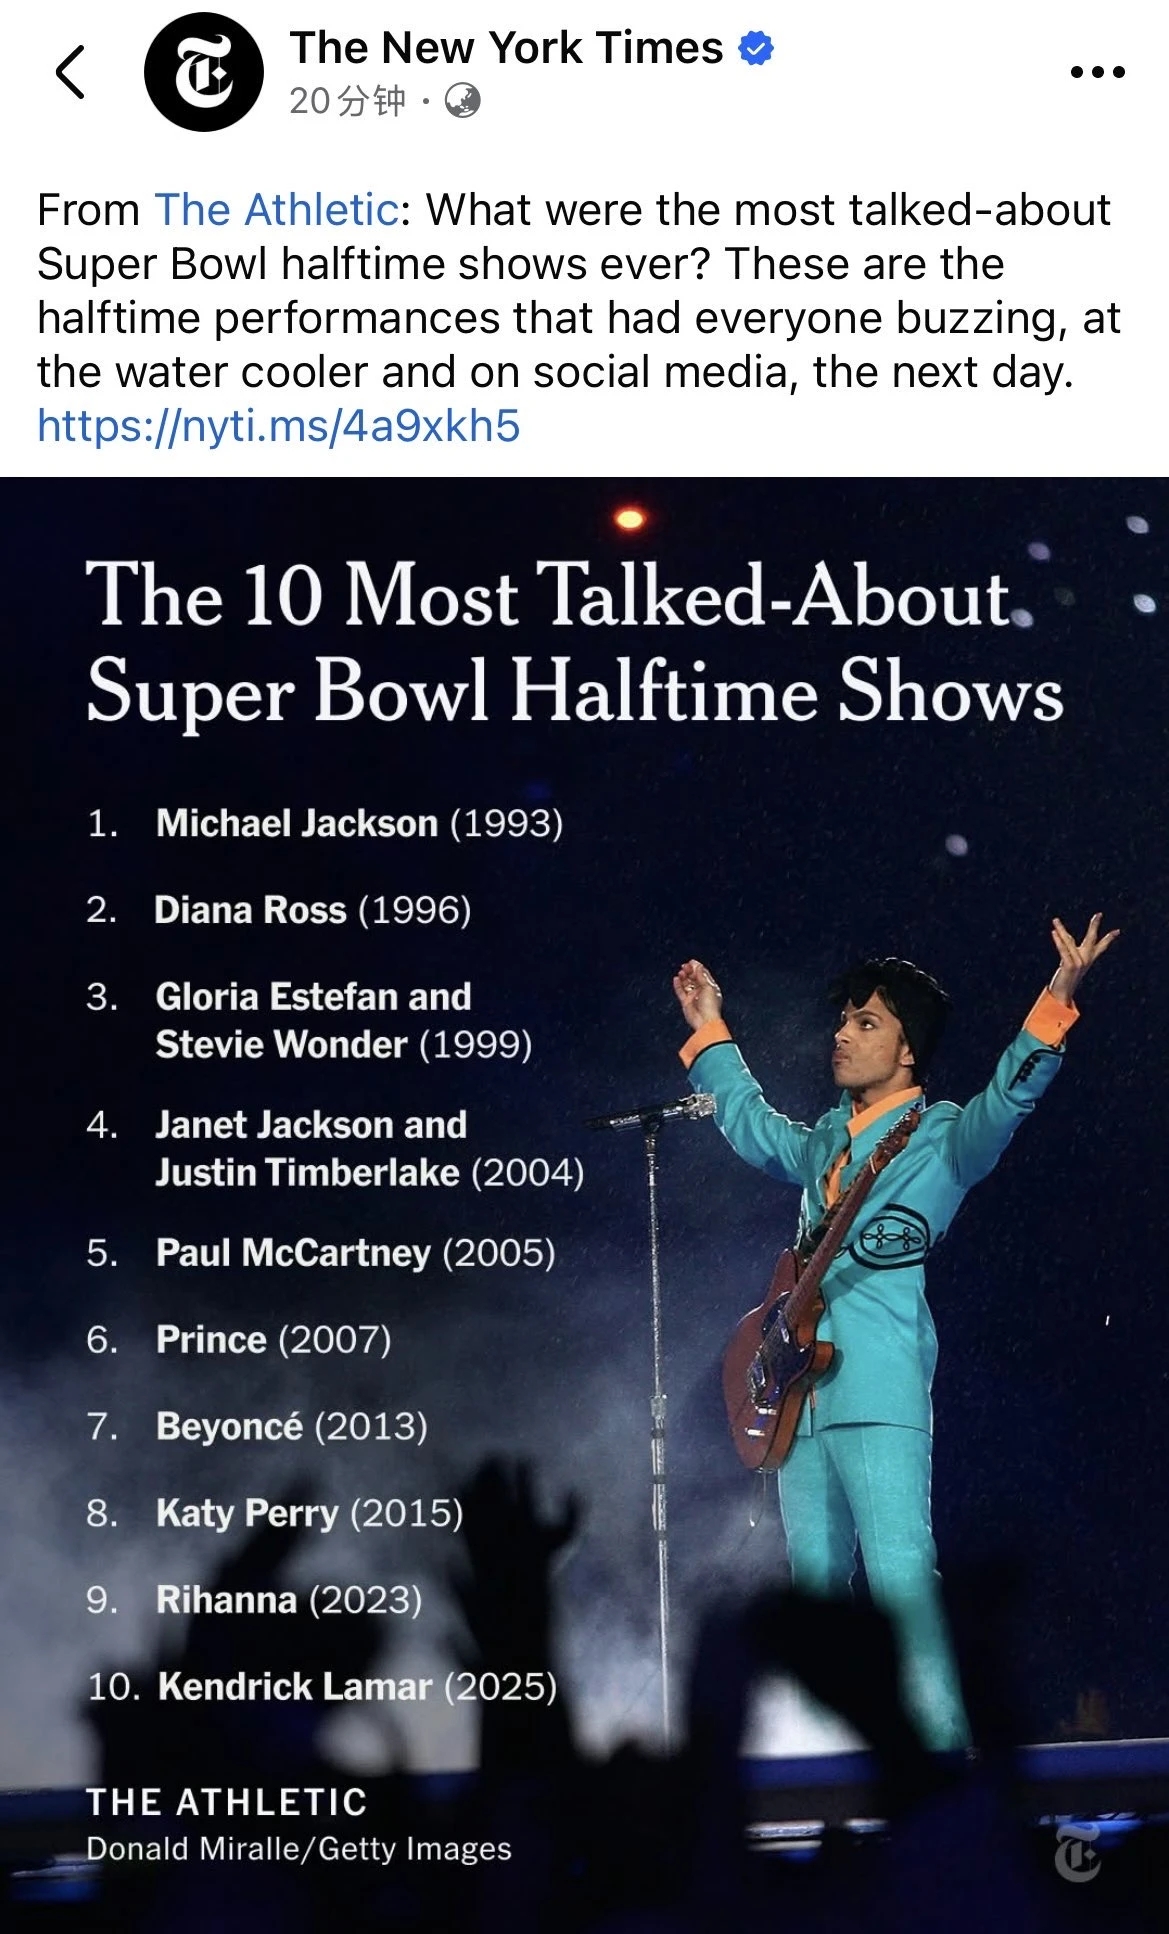Viewport: 1169px width, 1934px height.
Task: Open The New York Times page name
Action: 506,48
